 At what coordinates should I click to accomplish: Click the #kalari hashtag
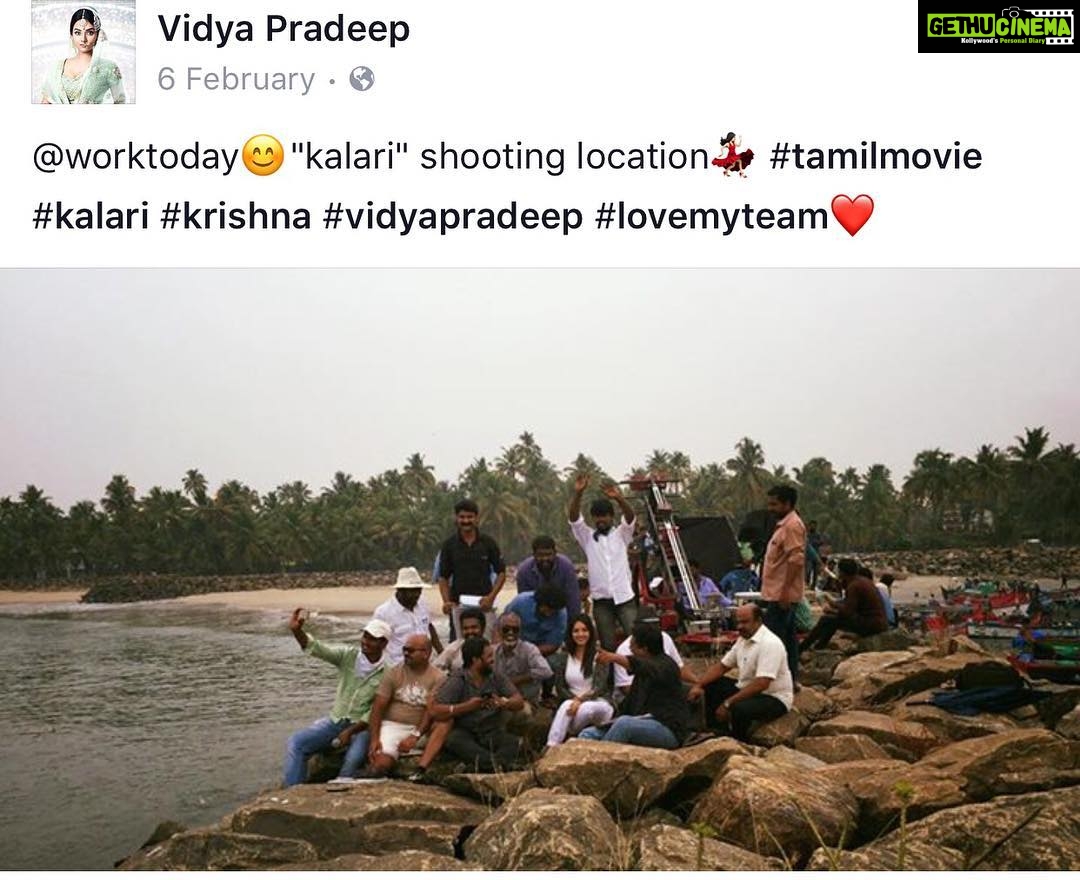tap(91, 216)
